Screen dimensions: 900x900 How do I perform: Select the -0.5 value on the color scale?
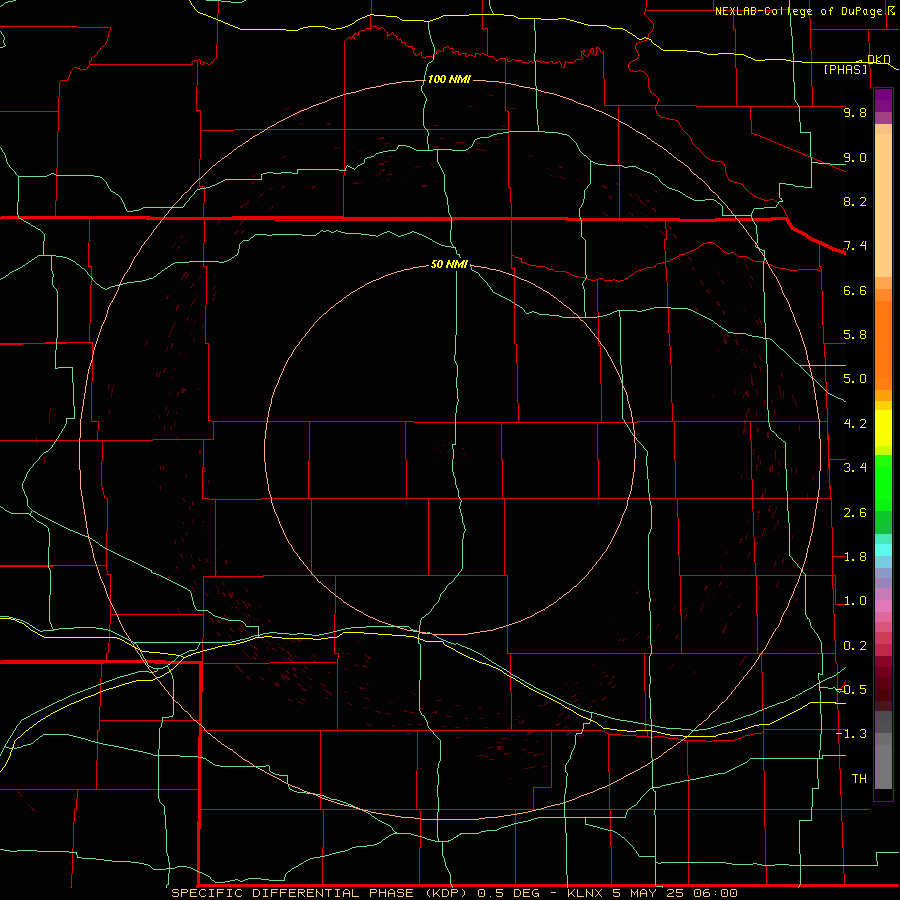852,690
